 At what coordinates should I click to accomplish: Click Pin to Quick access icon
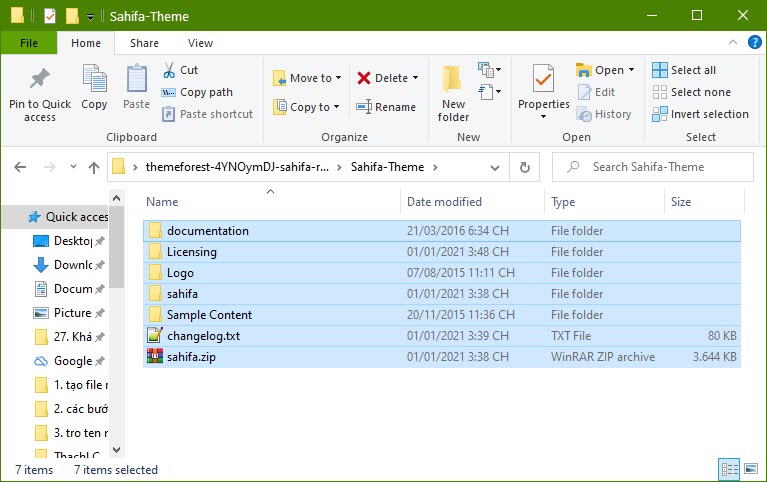[40, 79]
